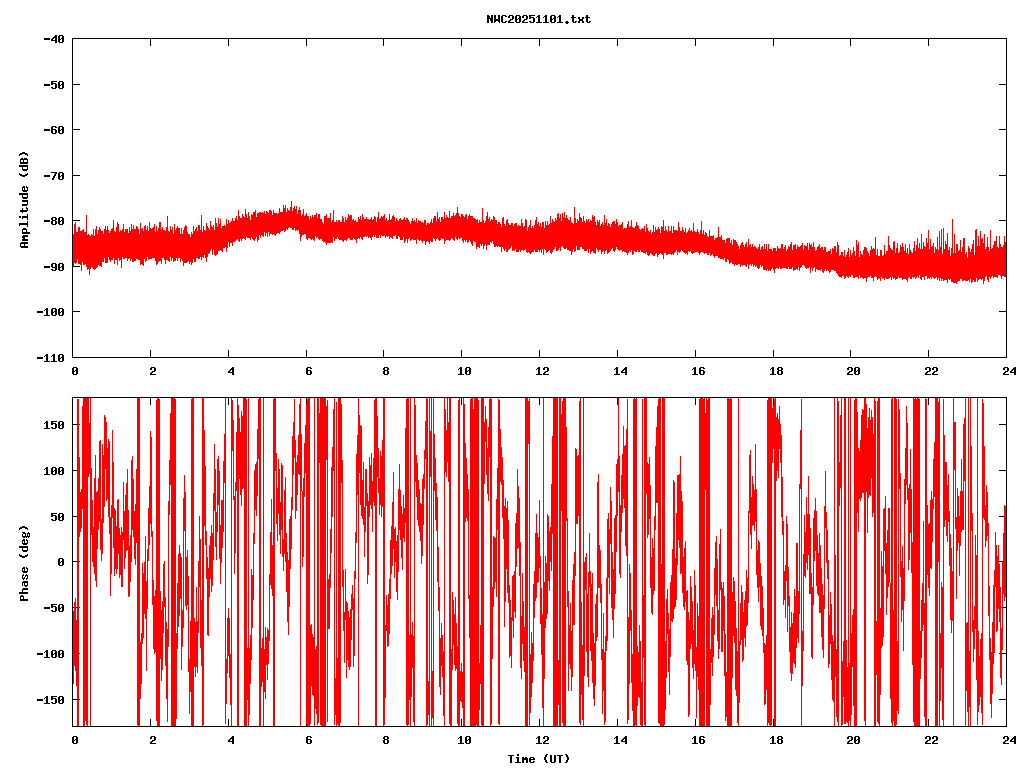
Task: Click hour 2 tick below phase plot
Action: tap(152, 740)
